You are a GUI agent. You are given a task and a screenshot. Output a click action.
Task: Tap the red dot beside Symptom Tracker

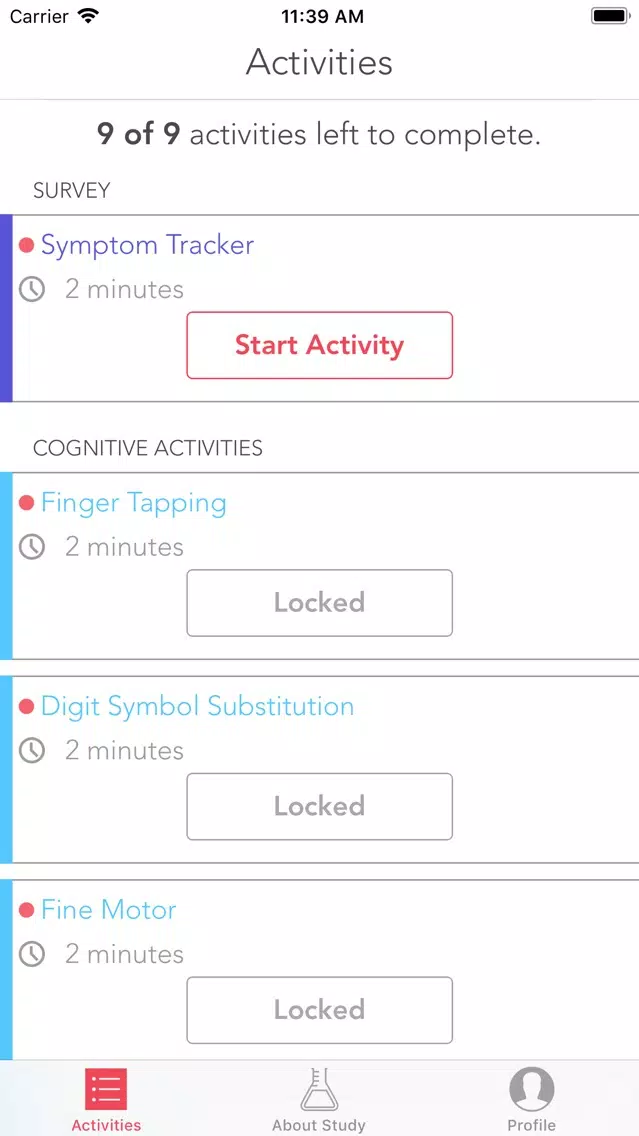pos(27,246)
